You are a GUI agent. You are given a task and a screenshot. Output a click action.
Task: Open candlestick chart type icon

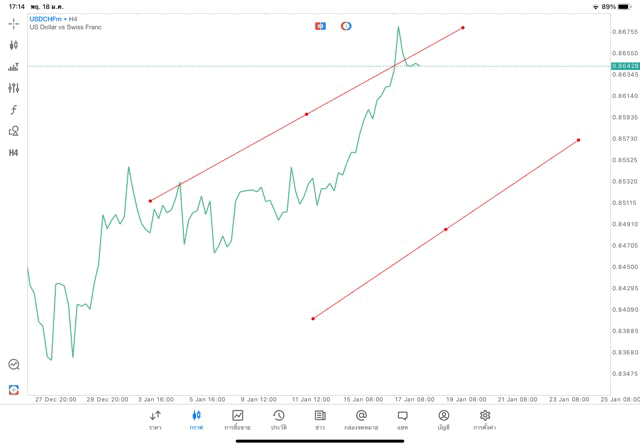tap(14, 45)
